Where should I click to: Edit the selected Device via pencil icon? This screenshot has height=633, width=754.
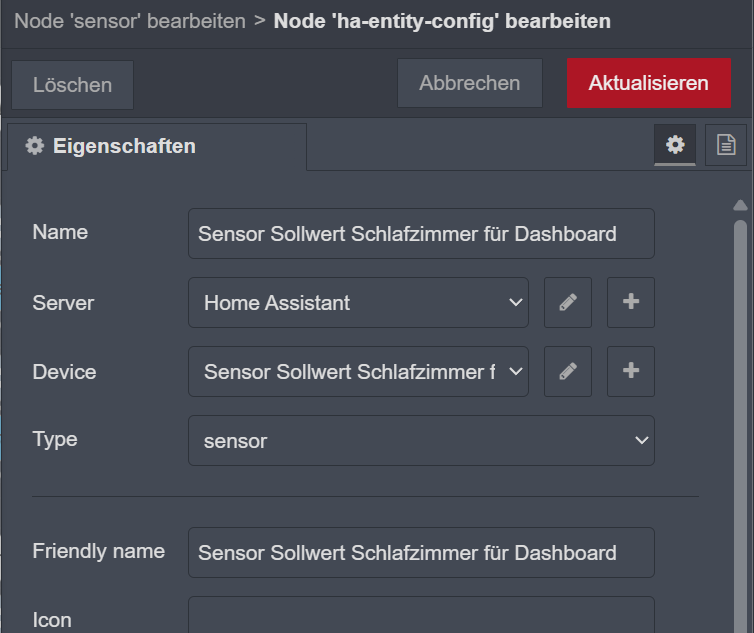(568, 371)
